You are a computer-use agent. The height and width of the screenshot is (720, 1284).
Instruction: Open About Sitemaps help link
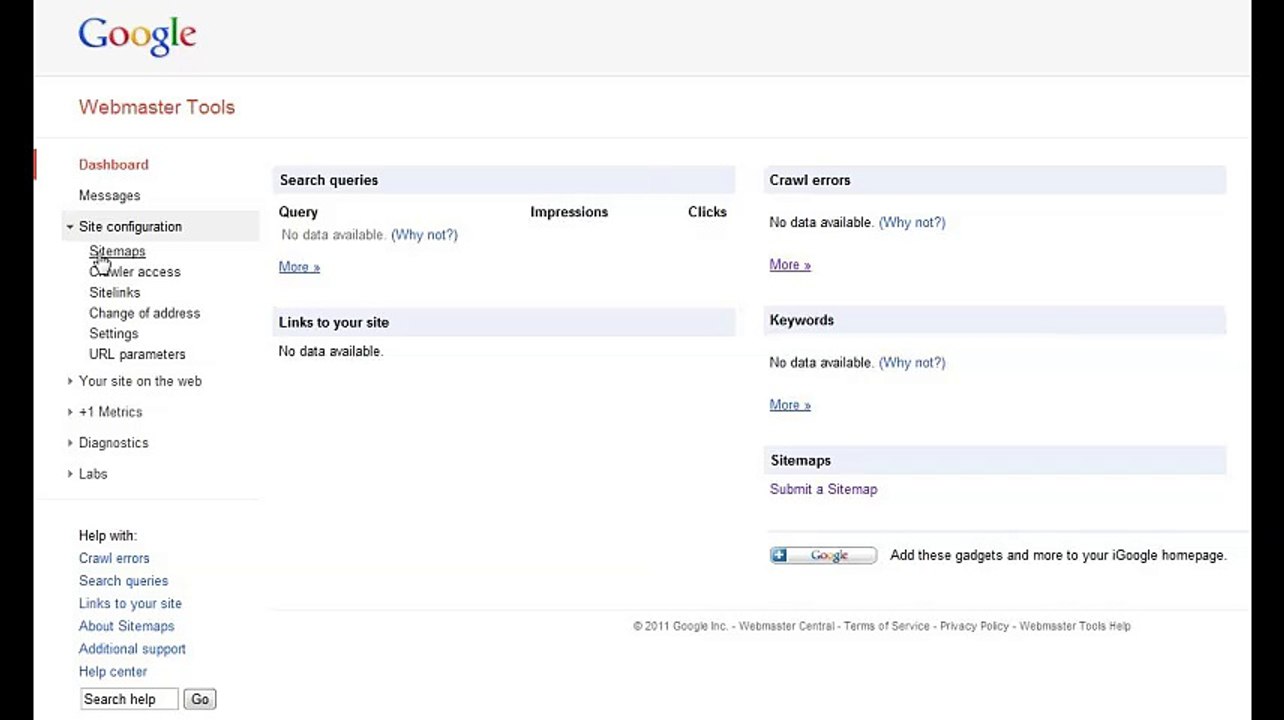tap(126, 626)
